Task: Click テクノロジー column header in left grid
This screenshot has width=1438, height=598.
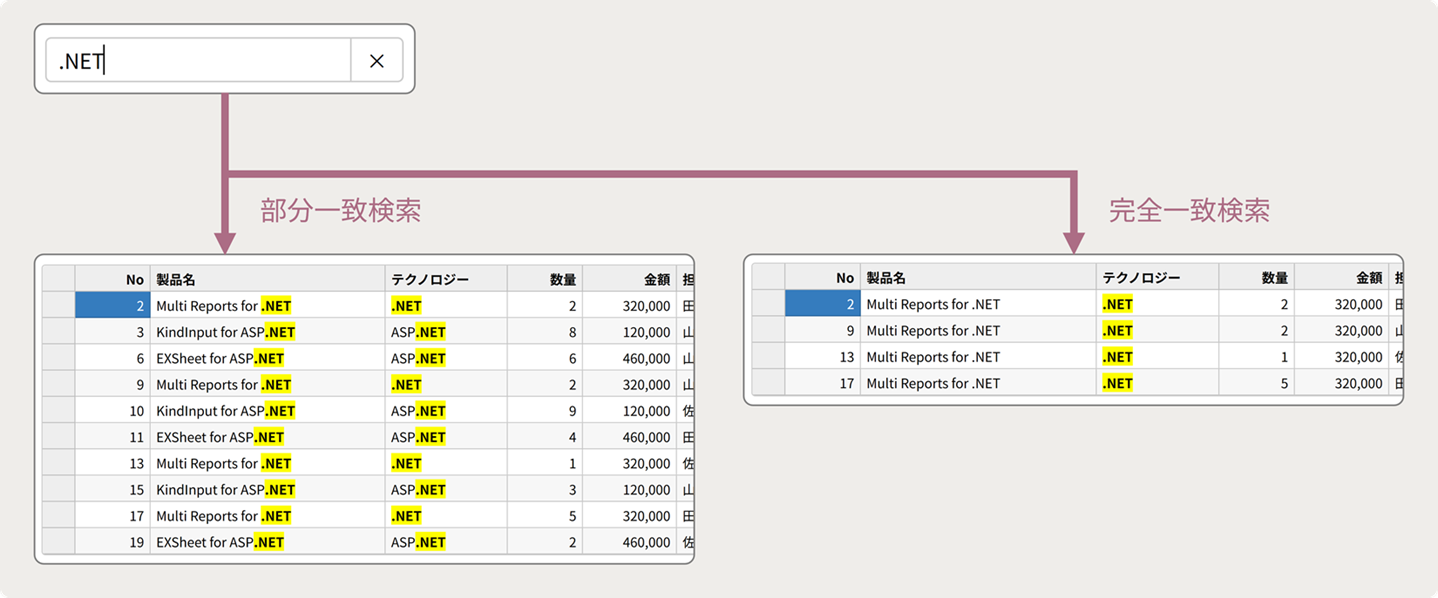Action: click(445, 279)
